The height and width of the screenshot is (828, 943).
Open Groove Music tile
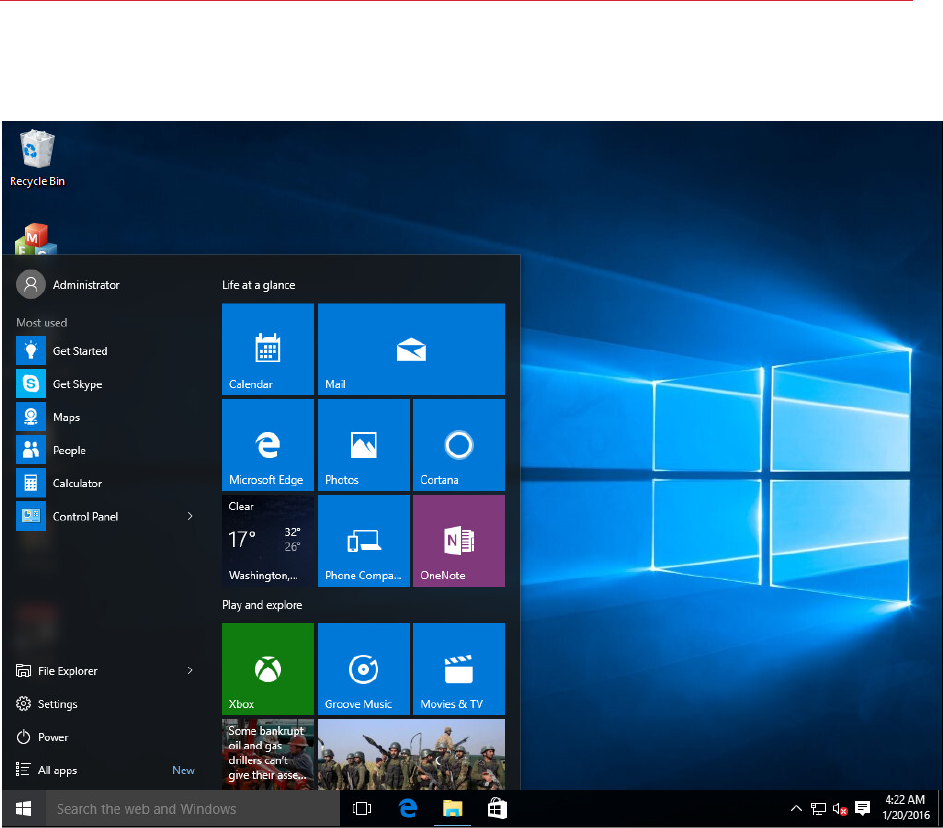(363, 669)
